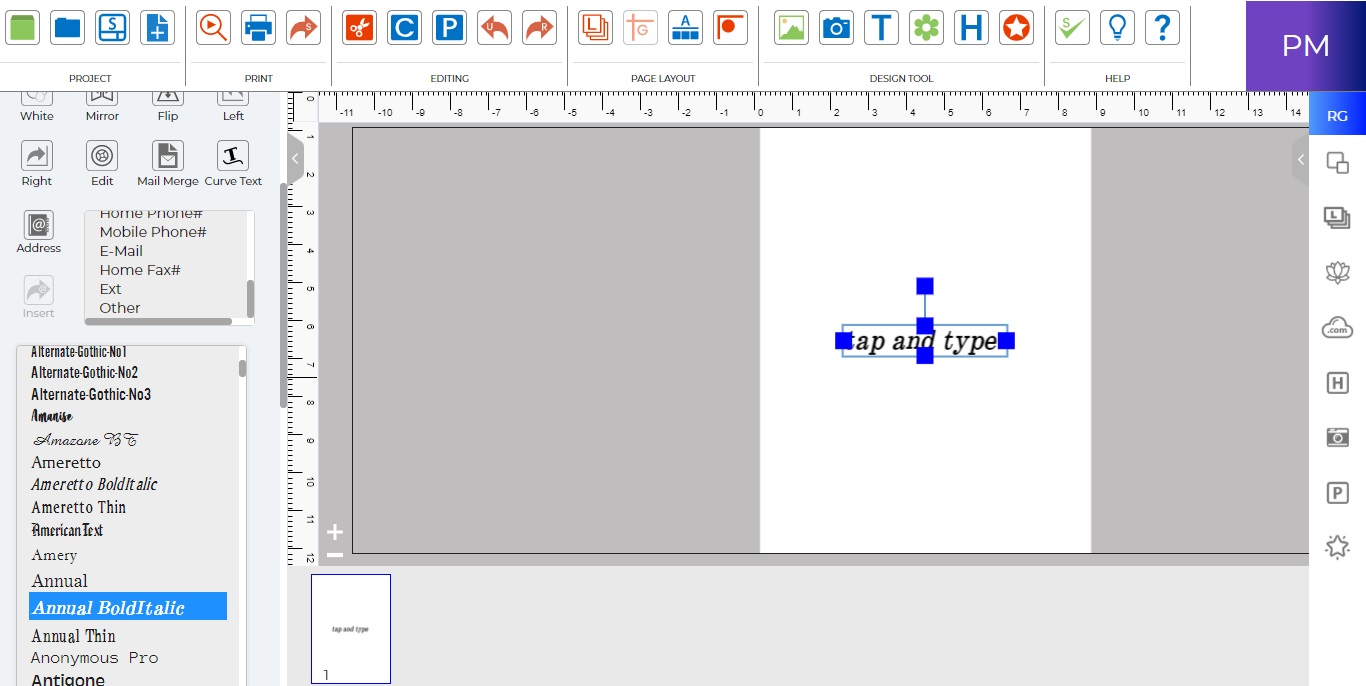Save the project using the S disk icon

point(112,27)
